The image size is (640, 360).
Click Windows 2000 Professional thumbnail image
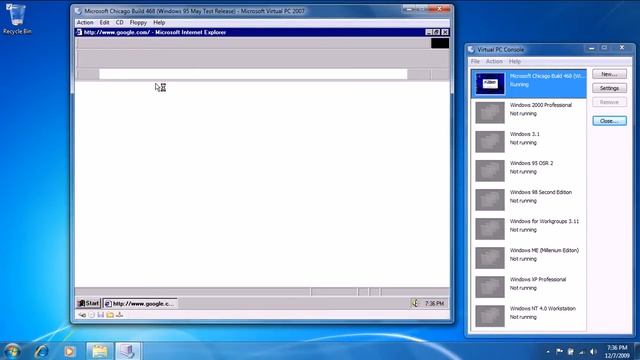coord(490,112)
